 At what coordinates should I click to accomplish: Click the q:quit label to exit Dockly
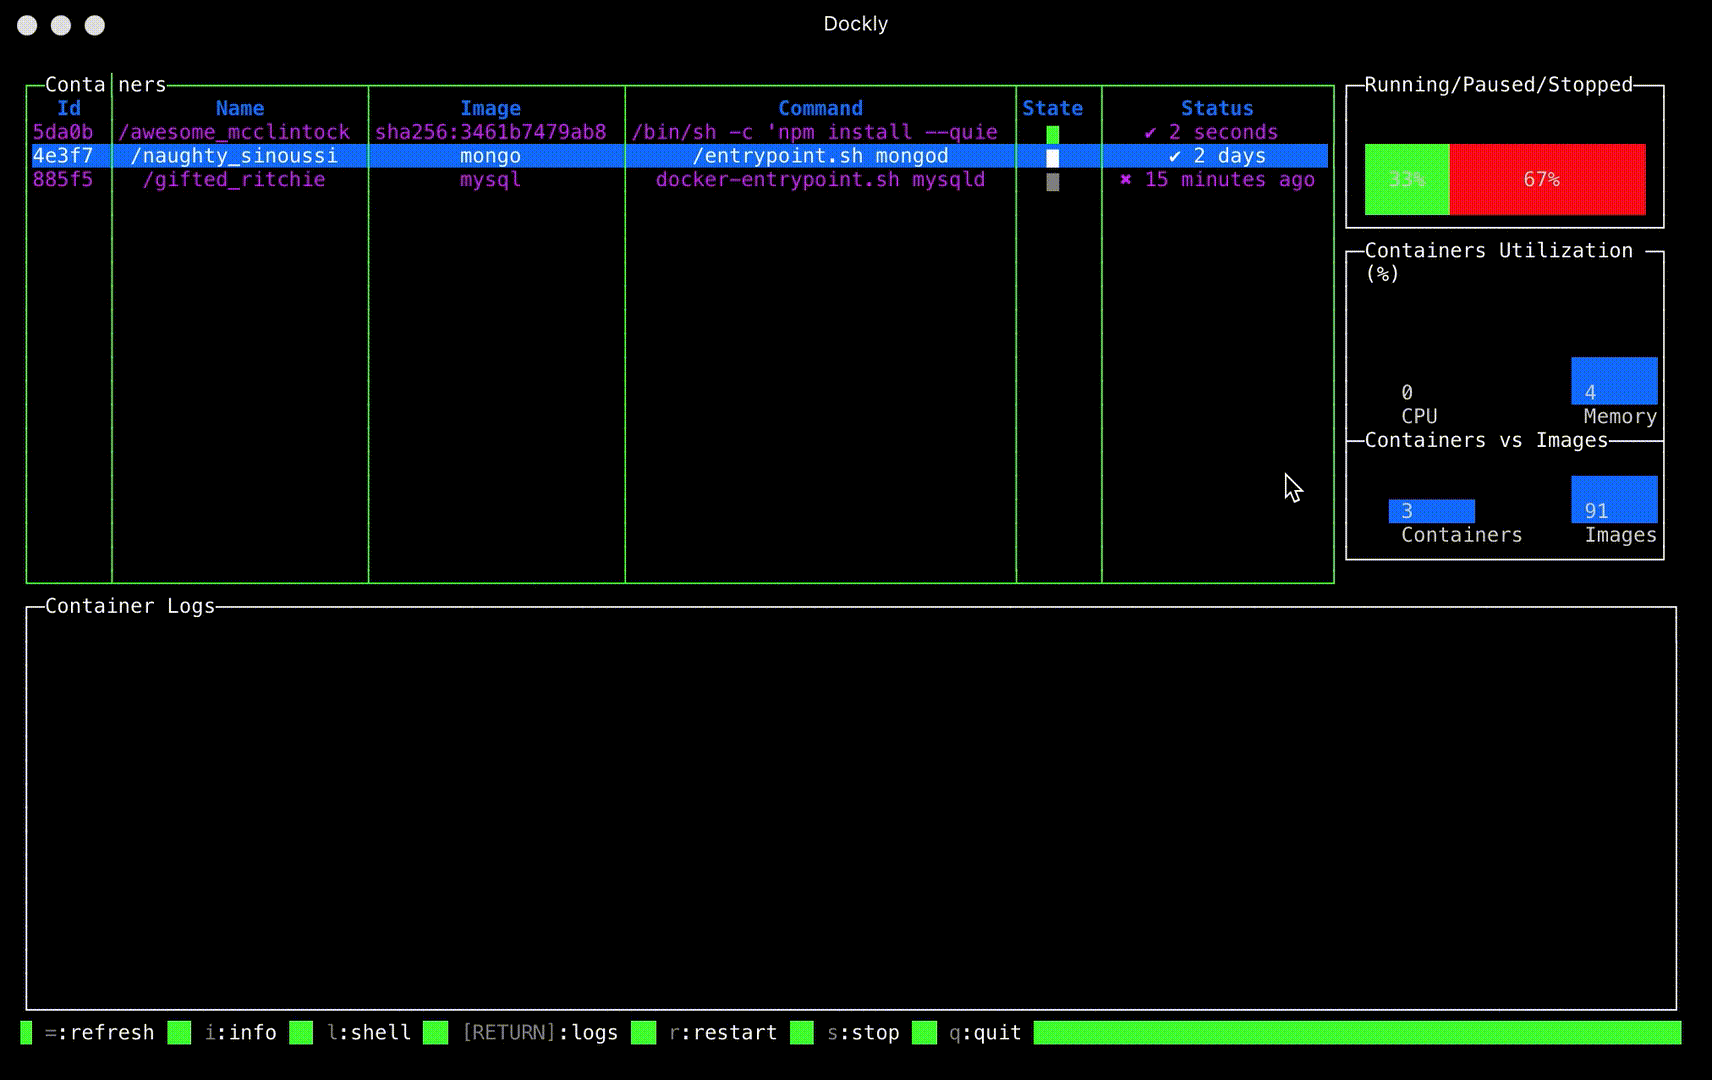coord(984,1032)
